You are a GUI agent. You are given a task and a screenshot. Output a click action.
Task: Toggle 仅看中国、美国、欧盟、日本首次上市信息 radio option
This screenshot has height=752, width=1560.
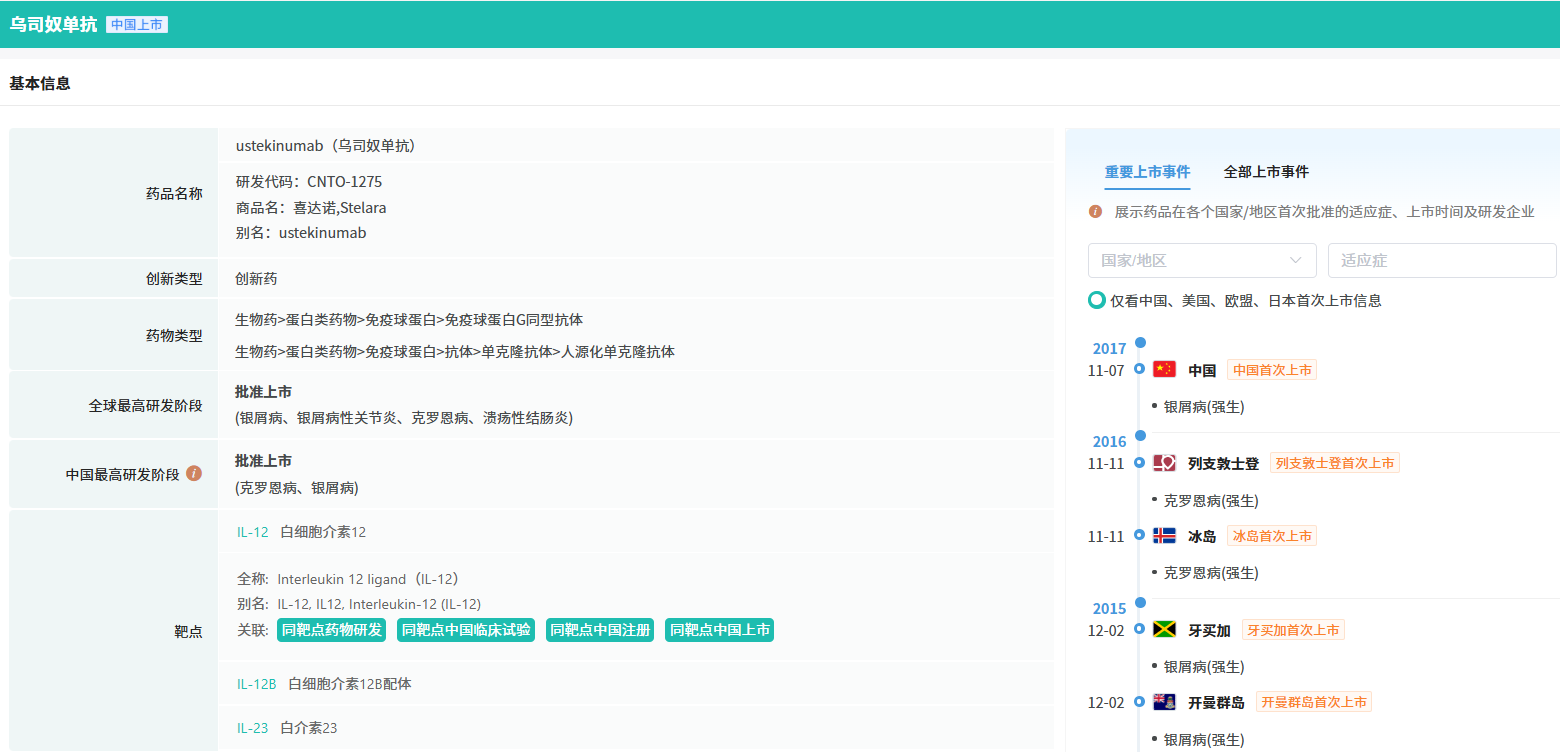[1097, 300]
